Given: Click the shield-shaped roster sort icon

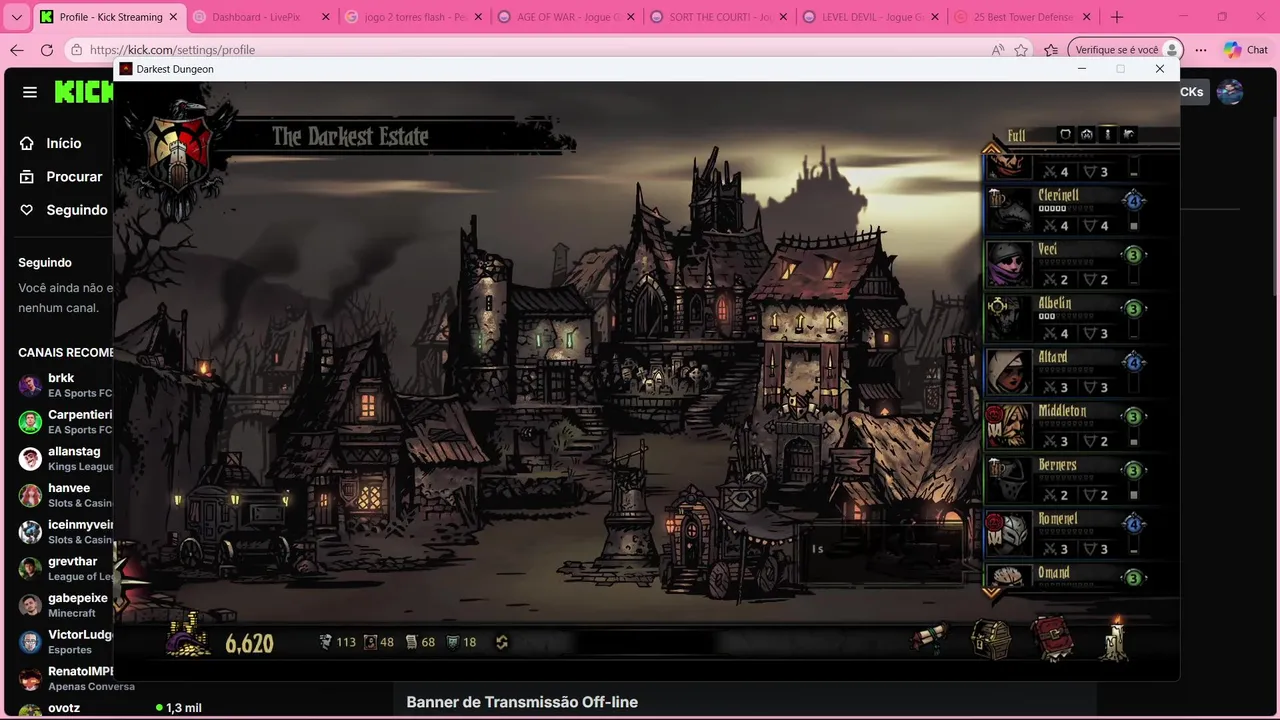Looking at the screenshot, I should point(1065,134).
